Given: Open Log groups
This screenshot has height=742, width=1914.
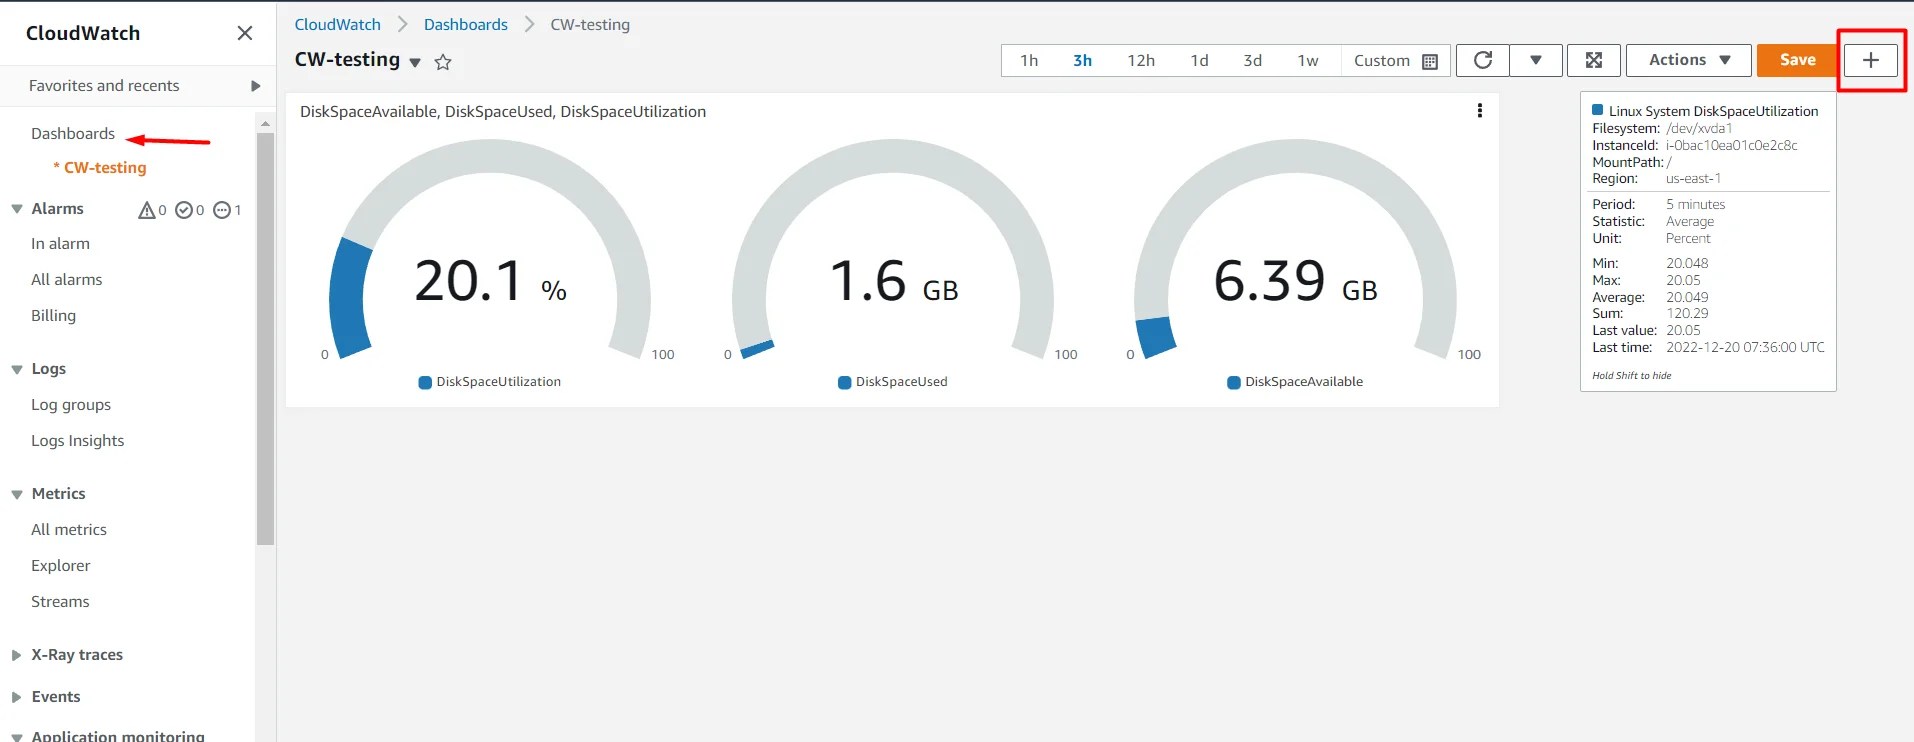Looking at the screenshot, I should [71, 404].
